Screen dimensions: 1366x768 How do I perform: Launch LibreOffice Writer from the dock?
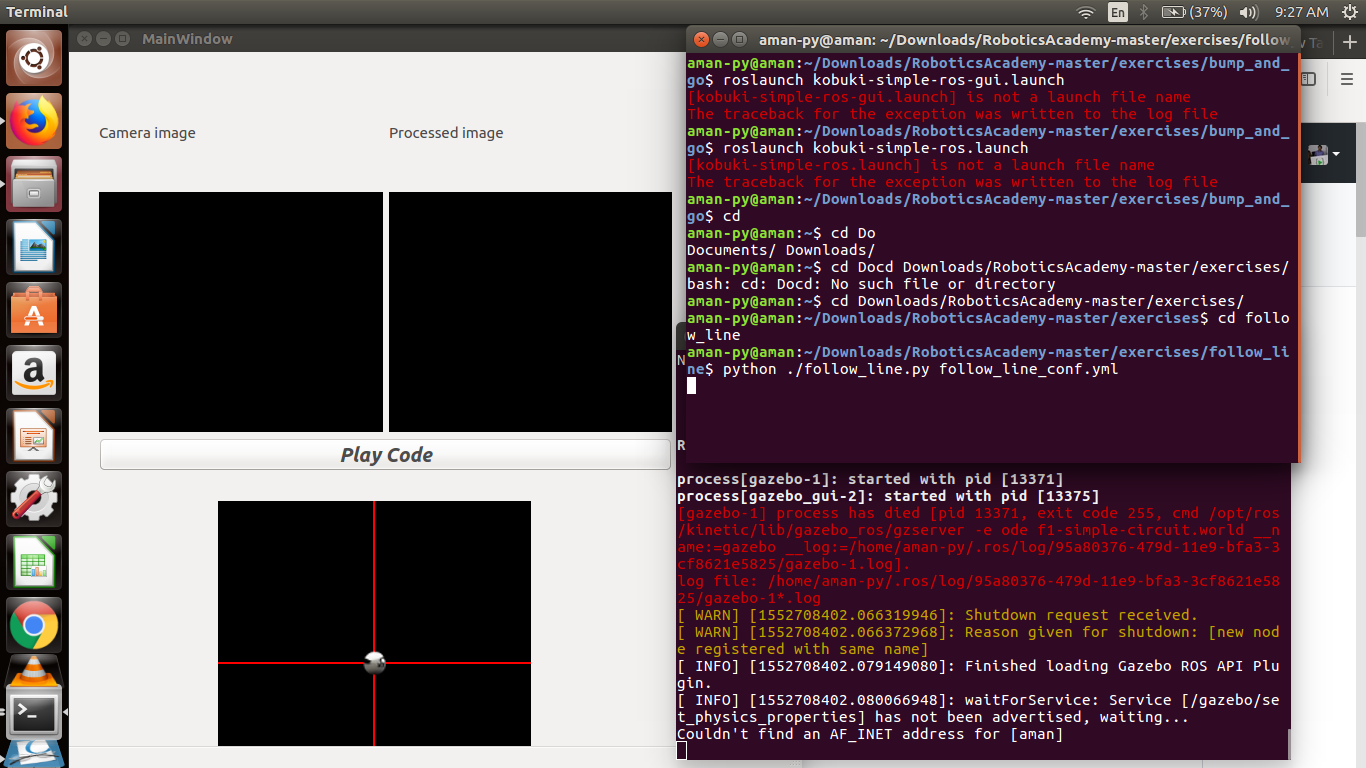[33, 247]
